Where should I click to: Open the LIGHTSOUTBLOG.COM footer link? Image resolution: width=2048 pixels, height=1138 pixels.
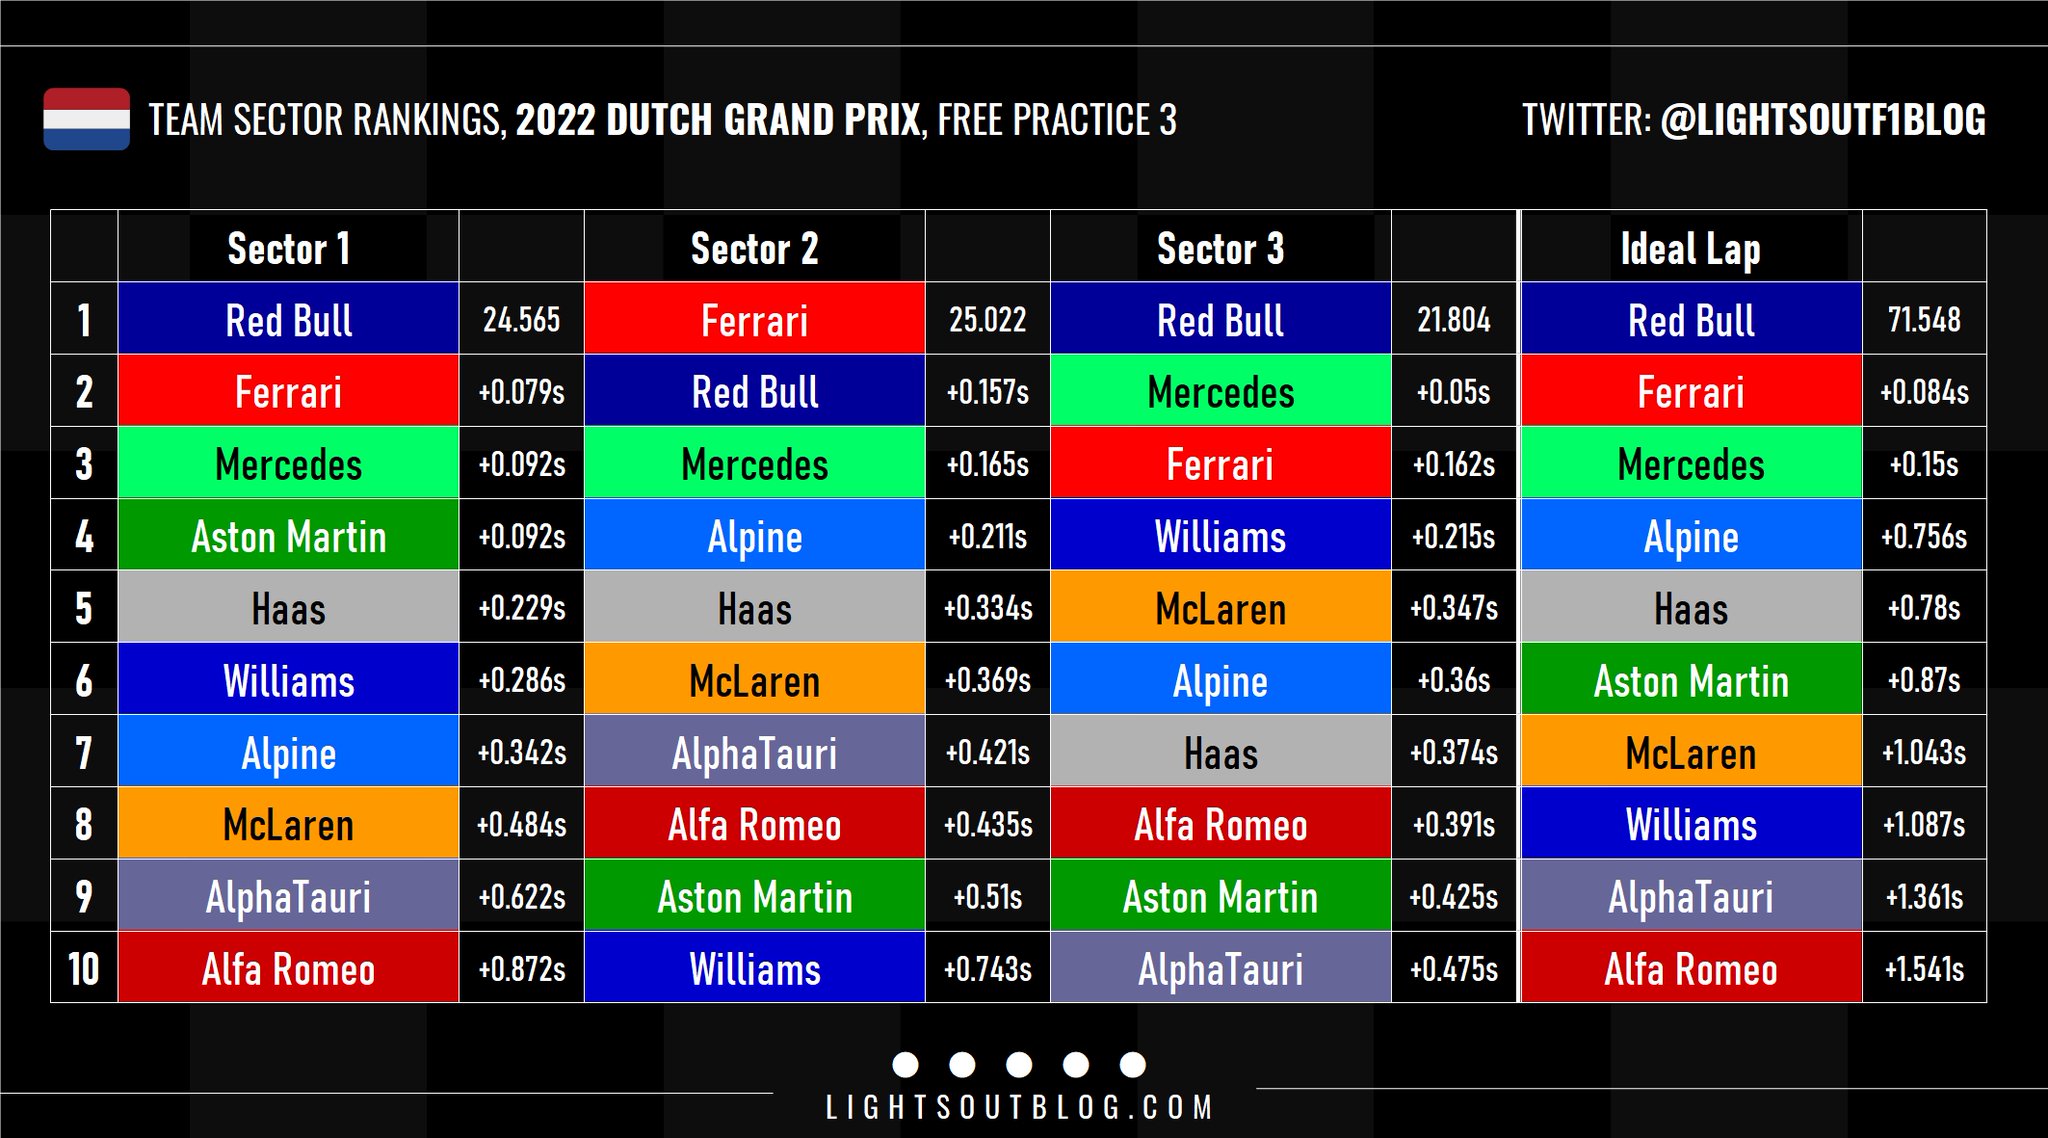[1019, 1108]
